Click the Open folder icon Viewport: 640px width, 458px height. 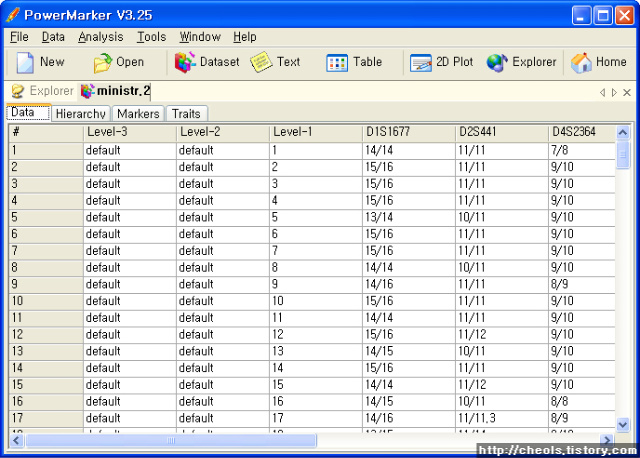tap(102, 63)
